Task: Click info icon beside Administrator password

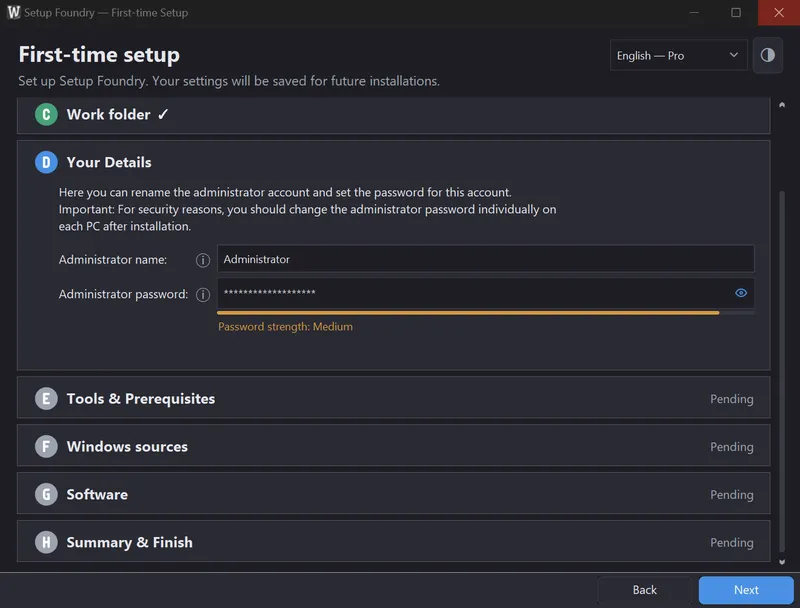Action: [x=203, y=295]
